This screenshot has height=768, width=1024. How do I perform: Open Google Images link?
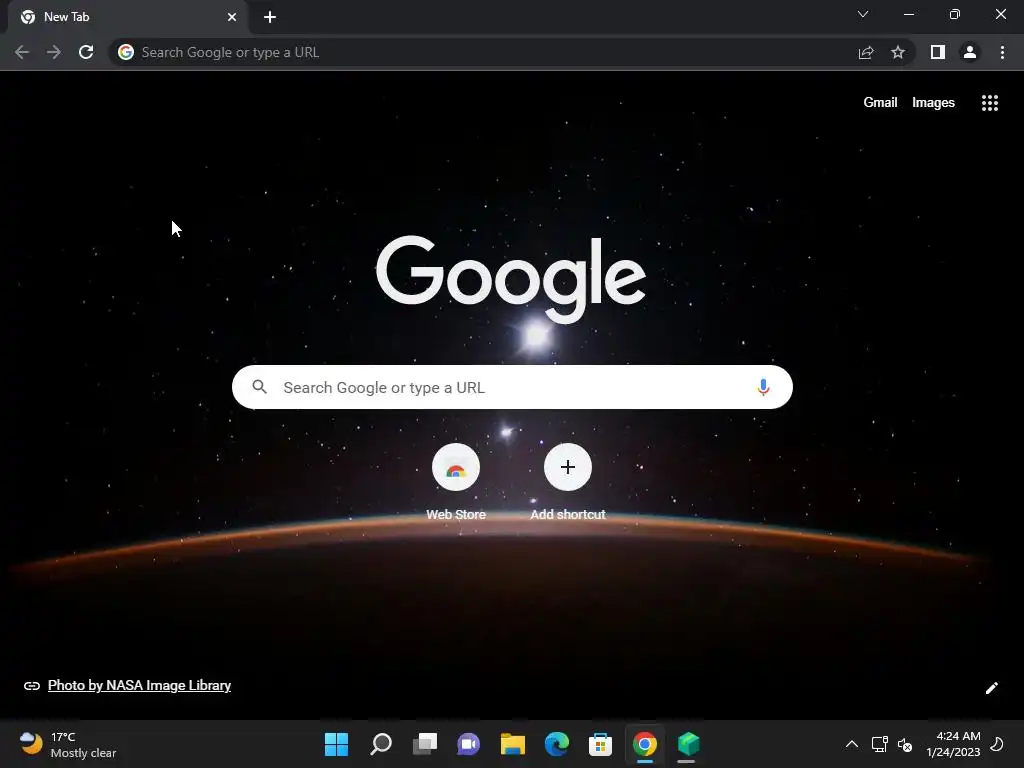(933, 103)
